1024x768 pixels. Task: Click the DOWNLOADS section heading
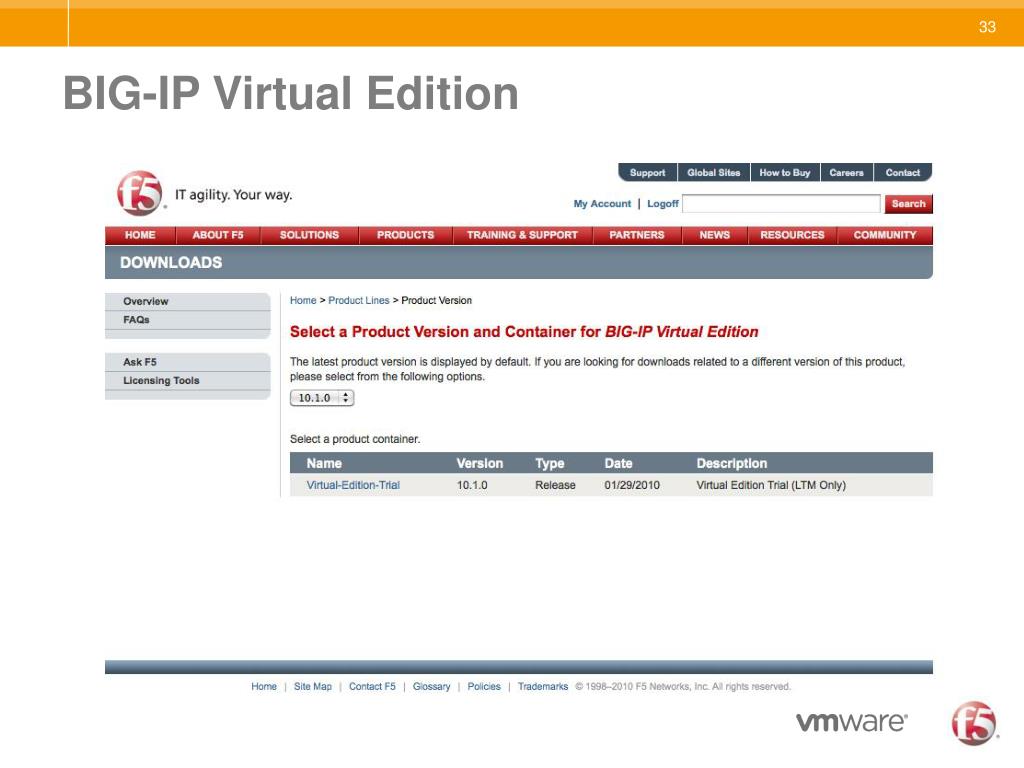coord(171,263)
